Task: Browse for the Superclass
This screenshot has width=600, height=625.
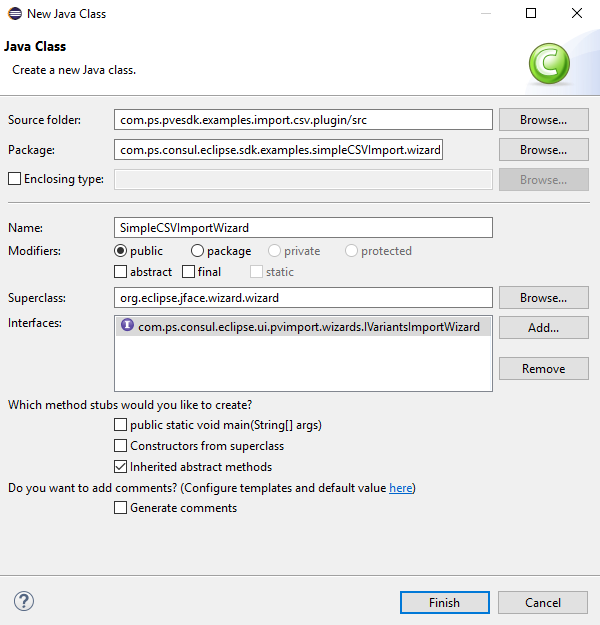Action: (x=543, y=298)
